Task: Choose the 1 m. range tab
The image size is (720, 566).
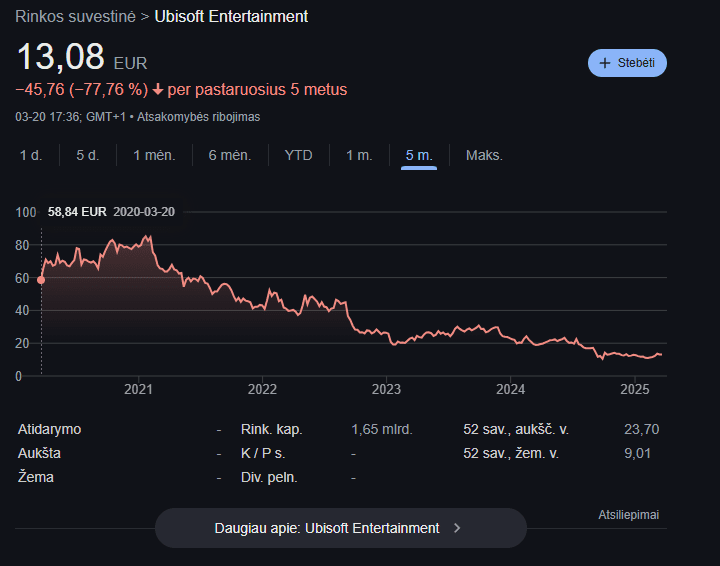Action: coord(359,155)
